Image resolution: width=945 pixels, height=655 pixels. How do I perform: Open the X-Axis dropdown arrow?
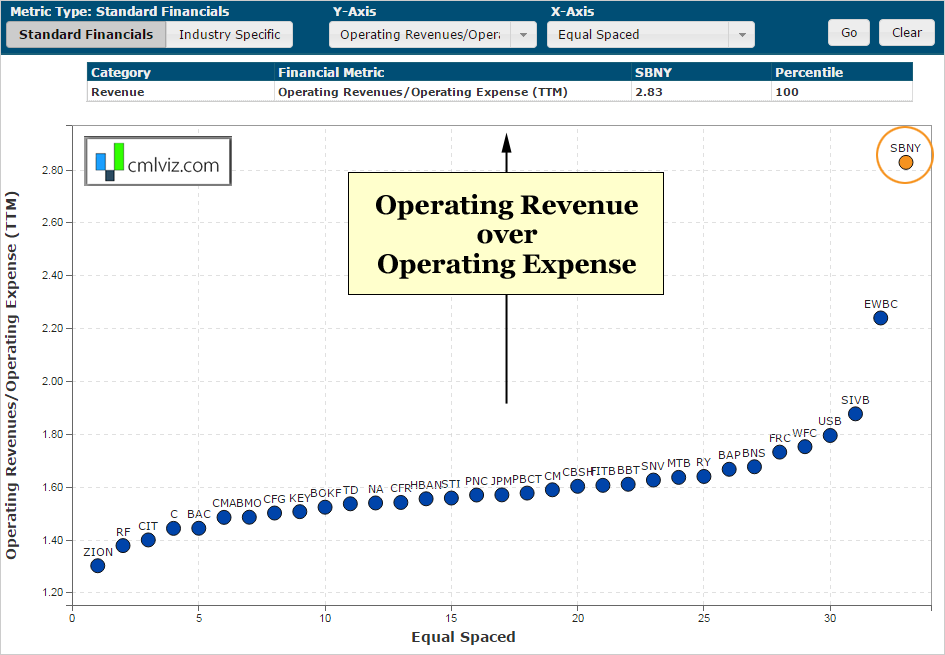pos(742,35)
